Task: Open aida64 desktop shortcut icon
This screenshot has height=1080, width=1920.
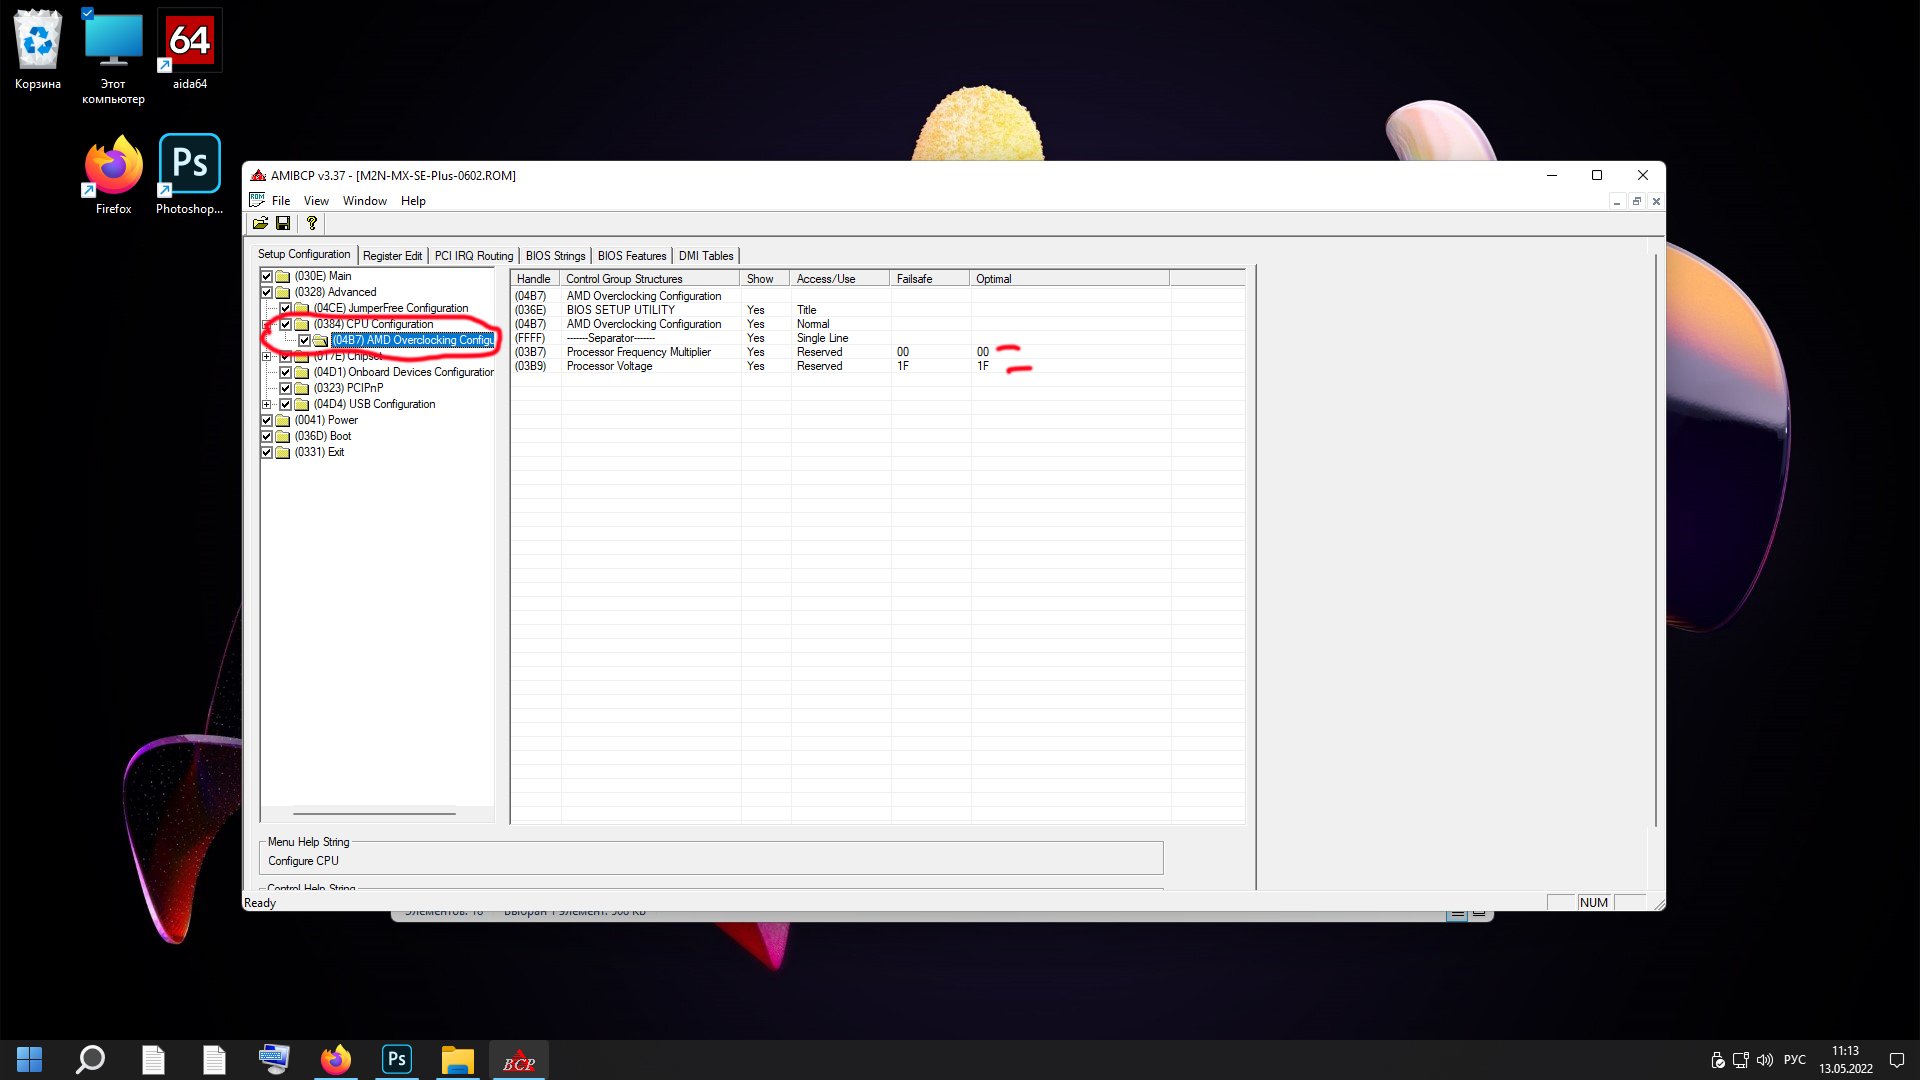Action: tap(189, 42)
